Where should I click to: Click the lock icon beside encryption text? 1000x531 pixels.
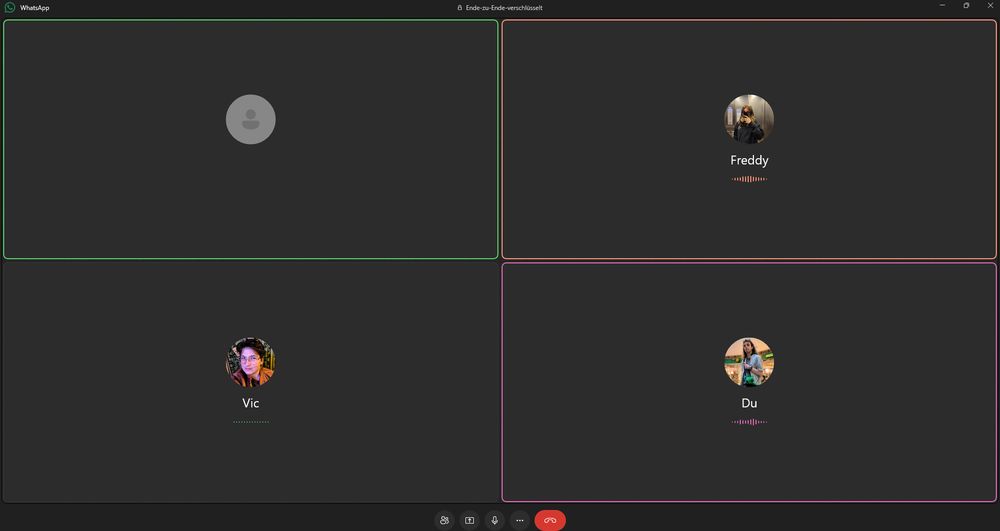(460, 8)
